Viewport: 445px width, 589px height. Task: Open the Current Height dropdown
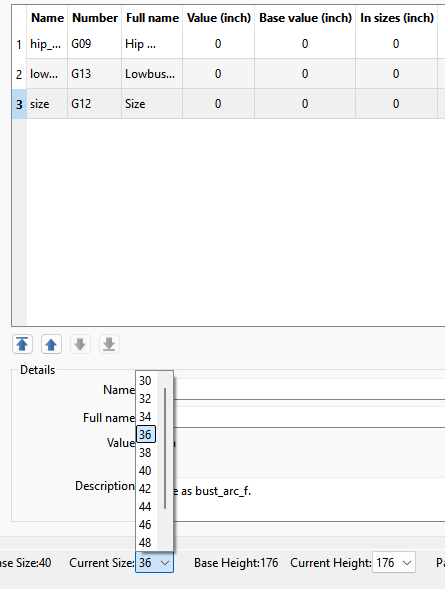(394, 562)
